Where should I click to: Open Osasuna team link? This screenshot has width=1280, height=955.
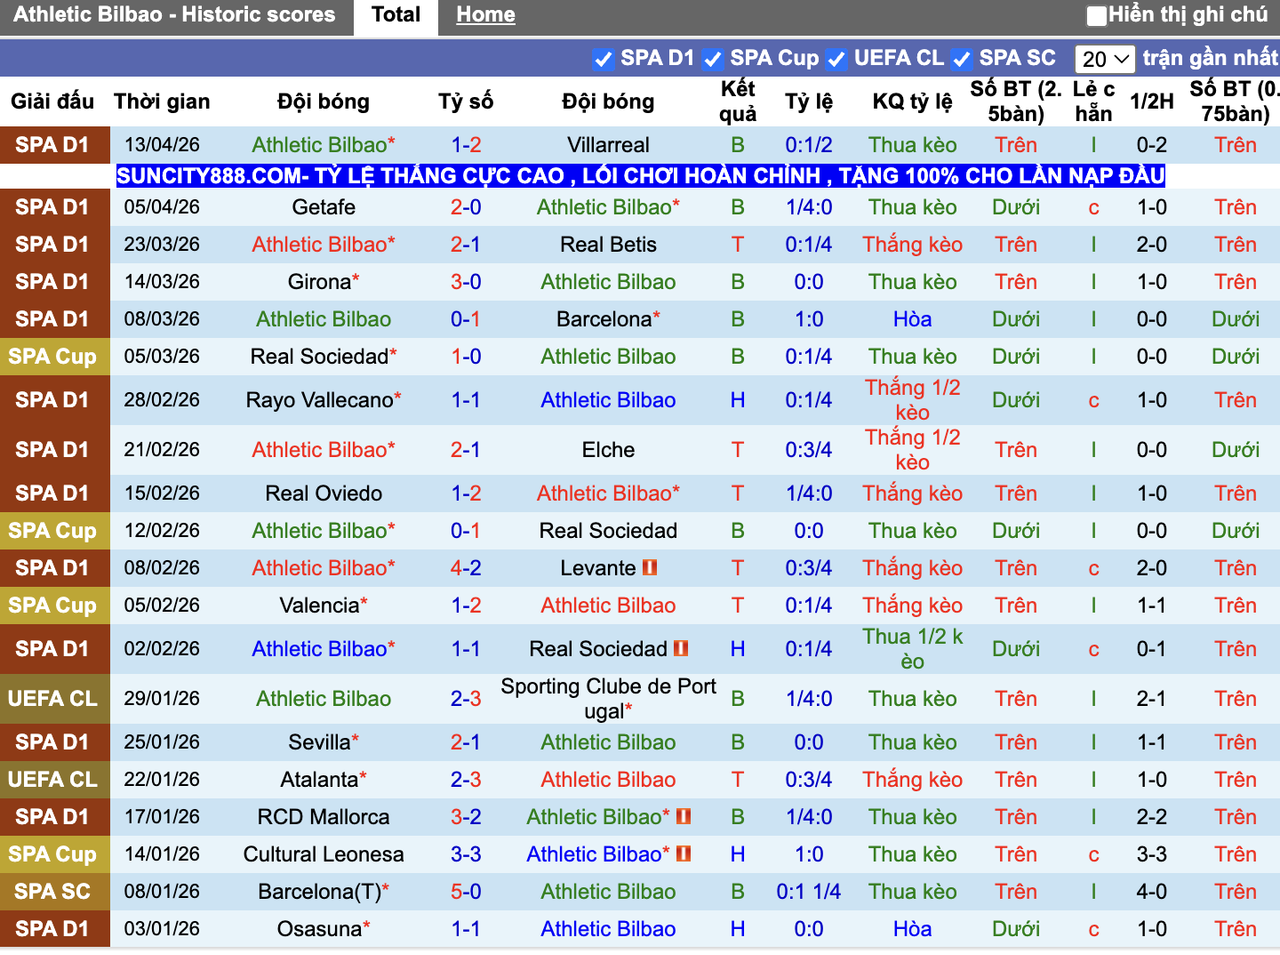click(319, 929)
